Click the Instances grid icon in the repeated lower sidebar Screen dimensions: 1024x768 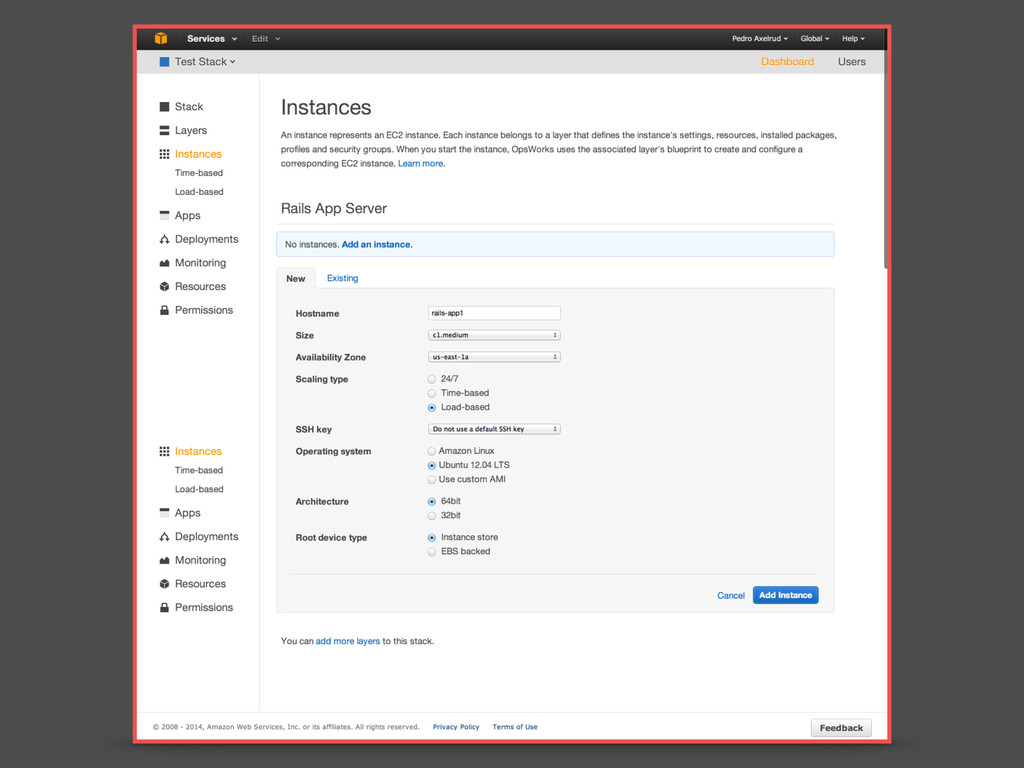click(164, 451)
